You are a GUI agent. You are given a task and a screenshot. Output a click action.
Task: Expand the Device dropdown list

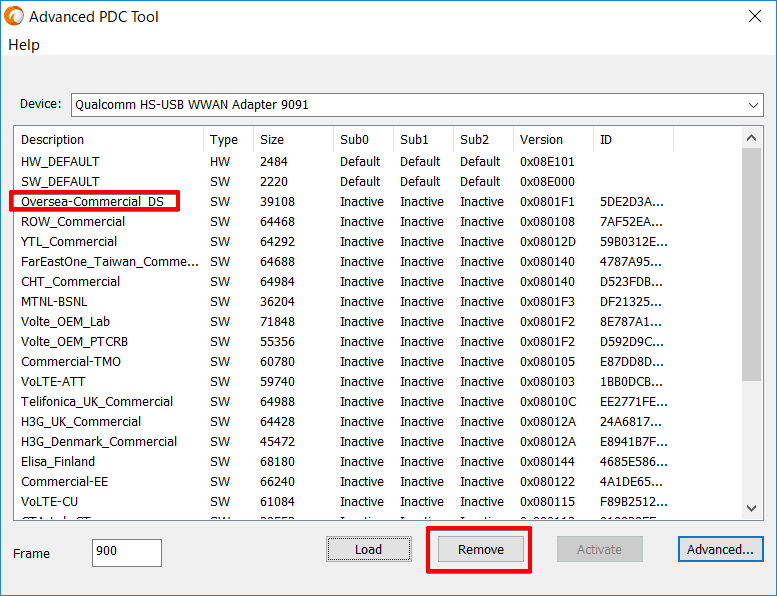(753, 104)
